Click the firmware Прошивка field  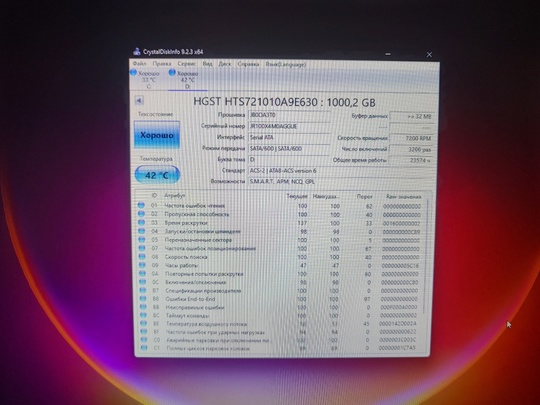pos(289,115)
